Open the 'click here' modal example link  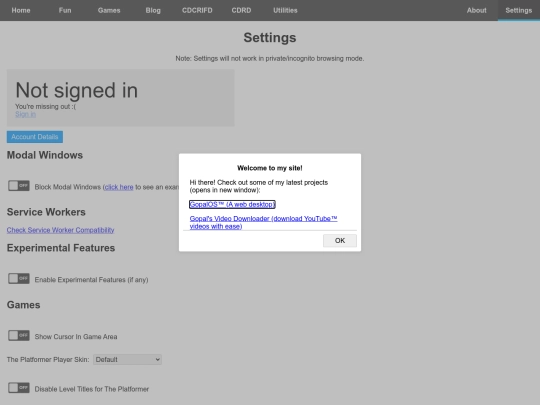tap(119, 187)
